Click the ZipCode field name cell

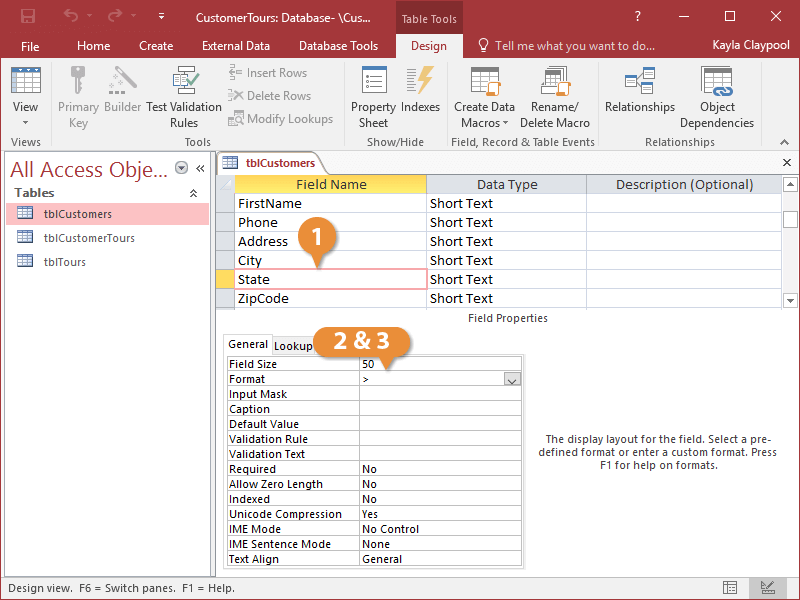coord(330,298)
